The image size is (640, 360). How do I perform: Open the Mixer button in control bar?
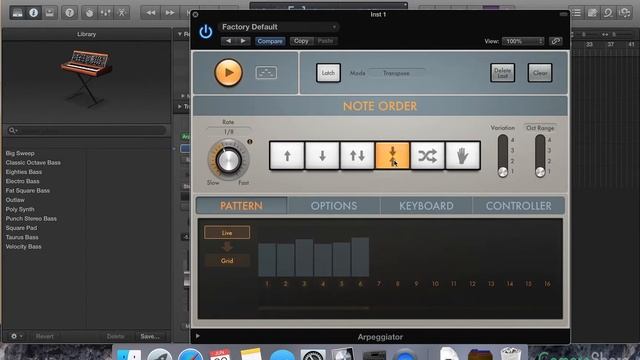(105, 13)
